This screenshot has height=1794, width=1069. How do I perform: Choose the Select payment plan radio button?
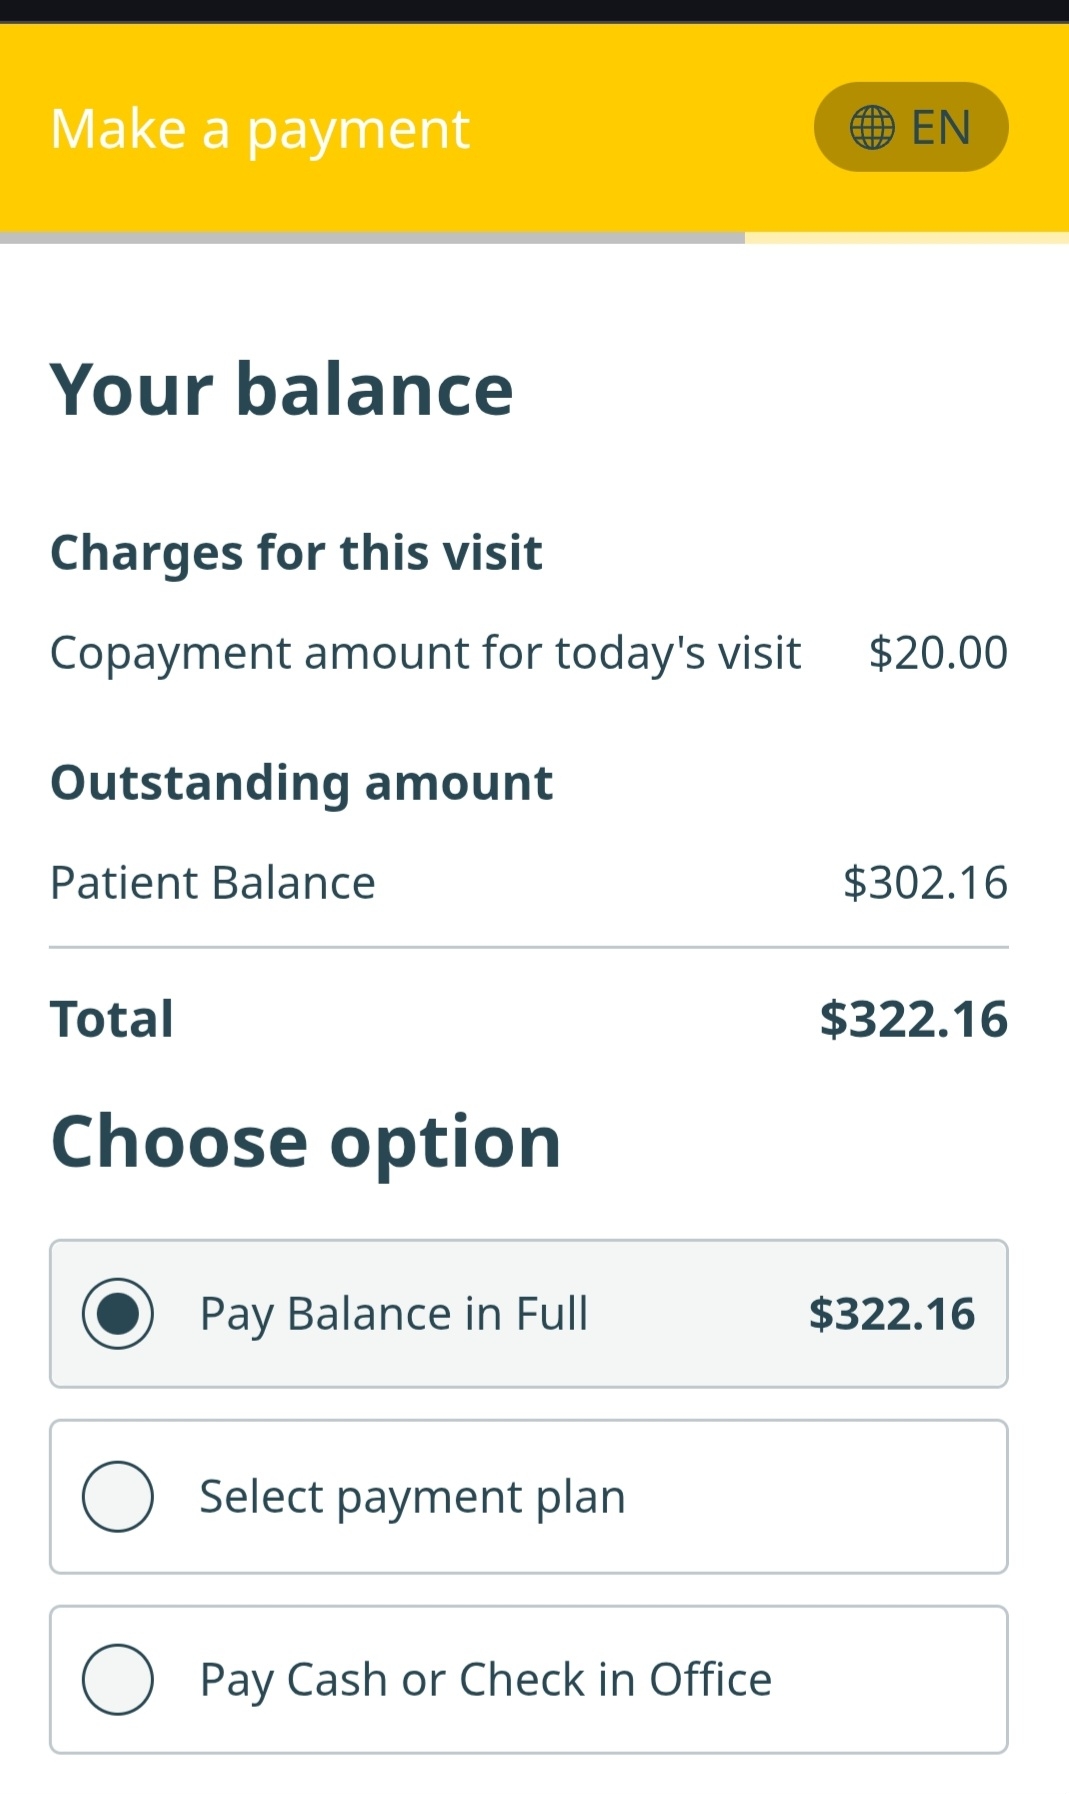[x=118, y=1497]
